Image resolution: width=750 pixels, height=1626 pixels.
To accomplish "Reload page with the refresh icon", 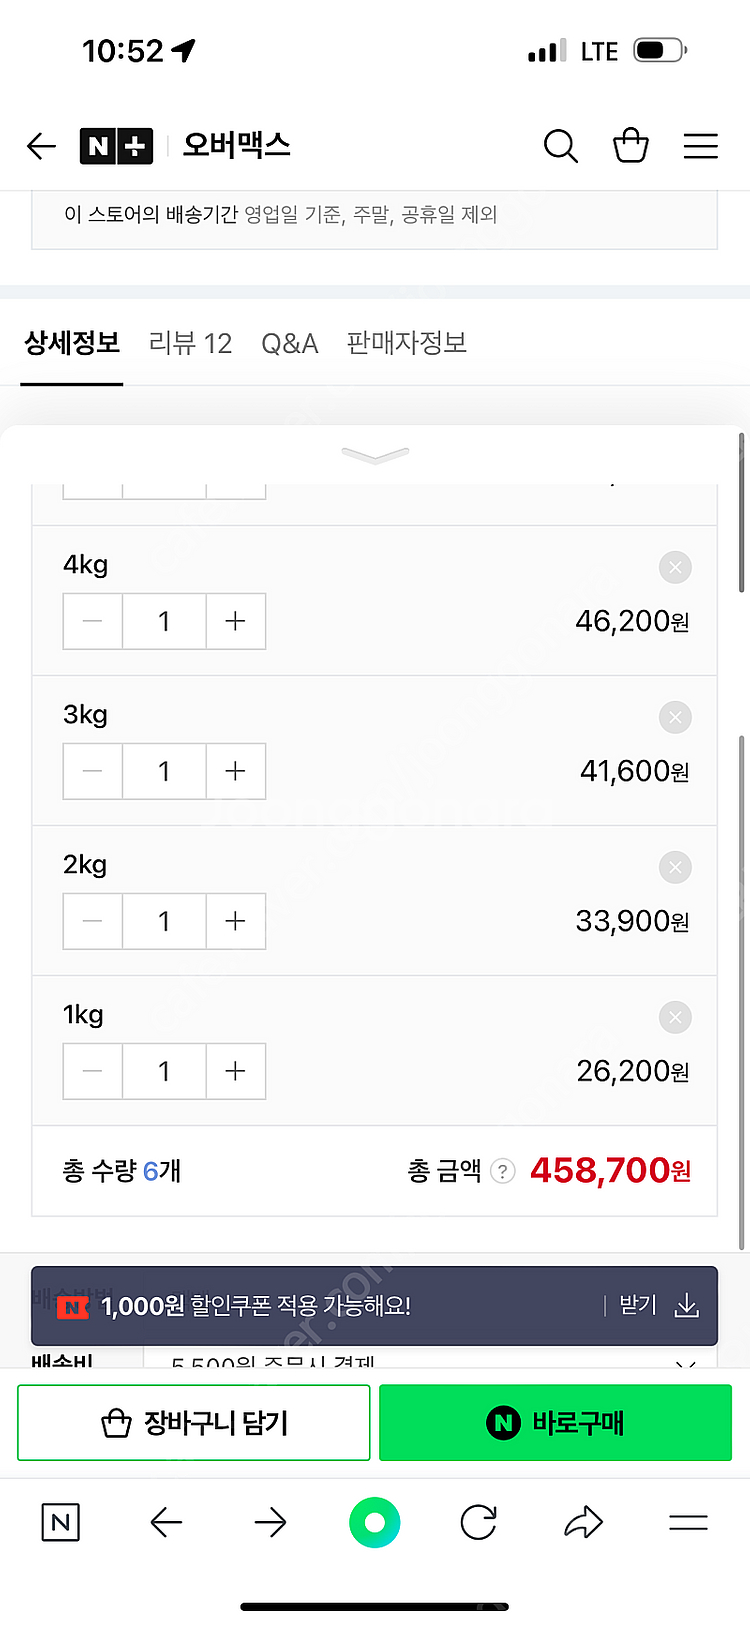I will [x=478, y=1522].
